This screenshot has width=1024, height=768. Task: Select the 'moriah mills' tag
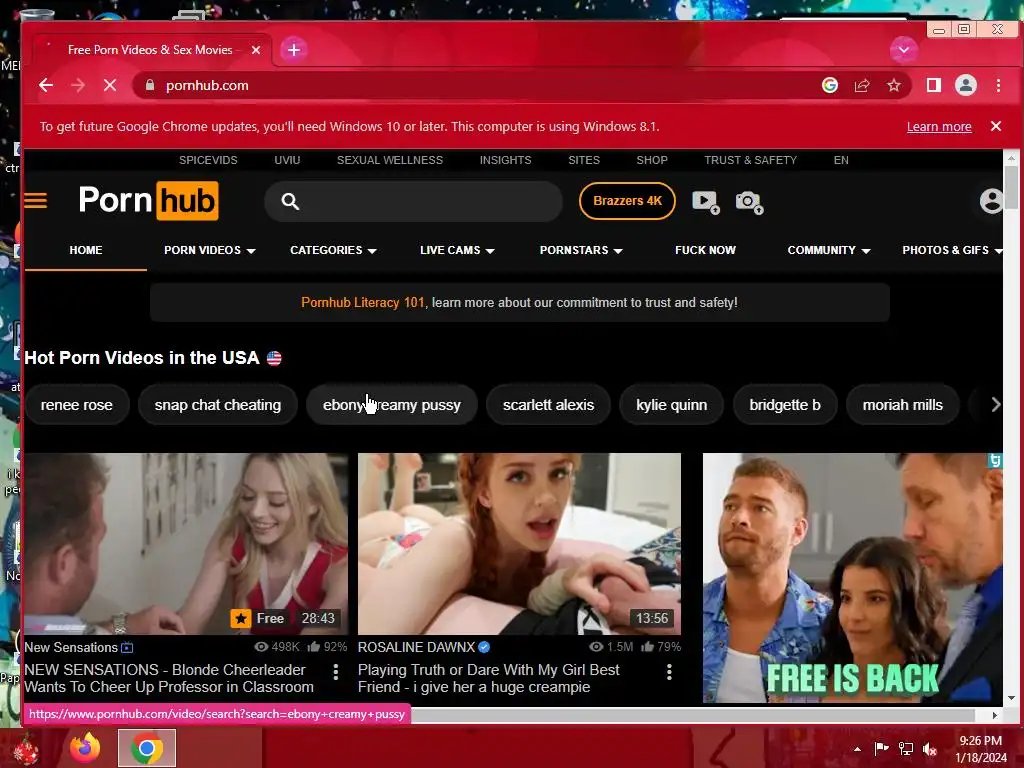(903, 405)
